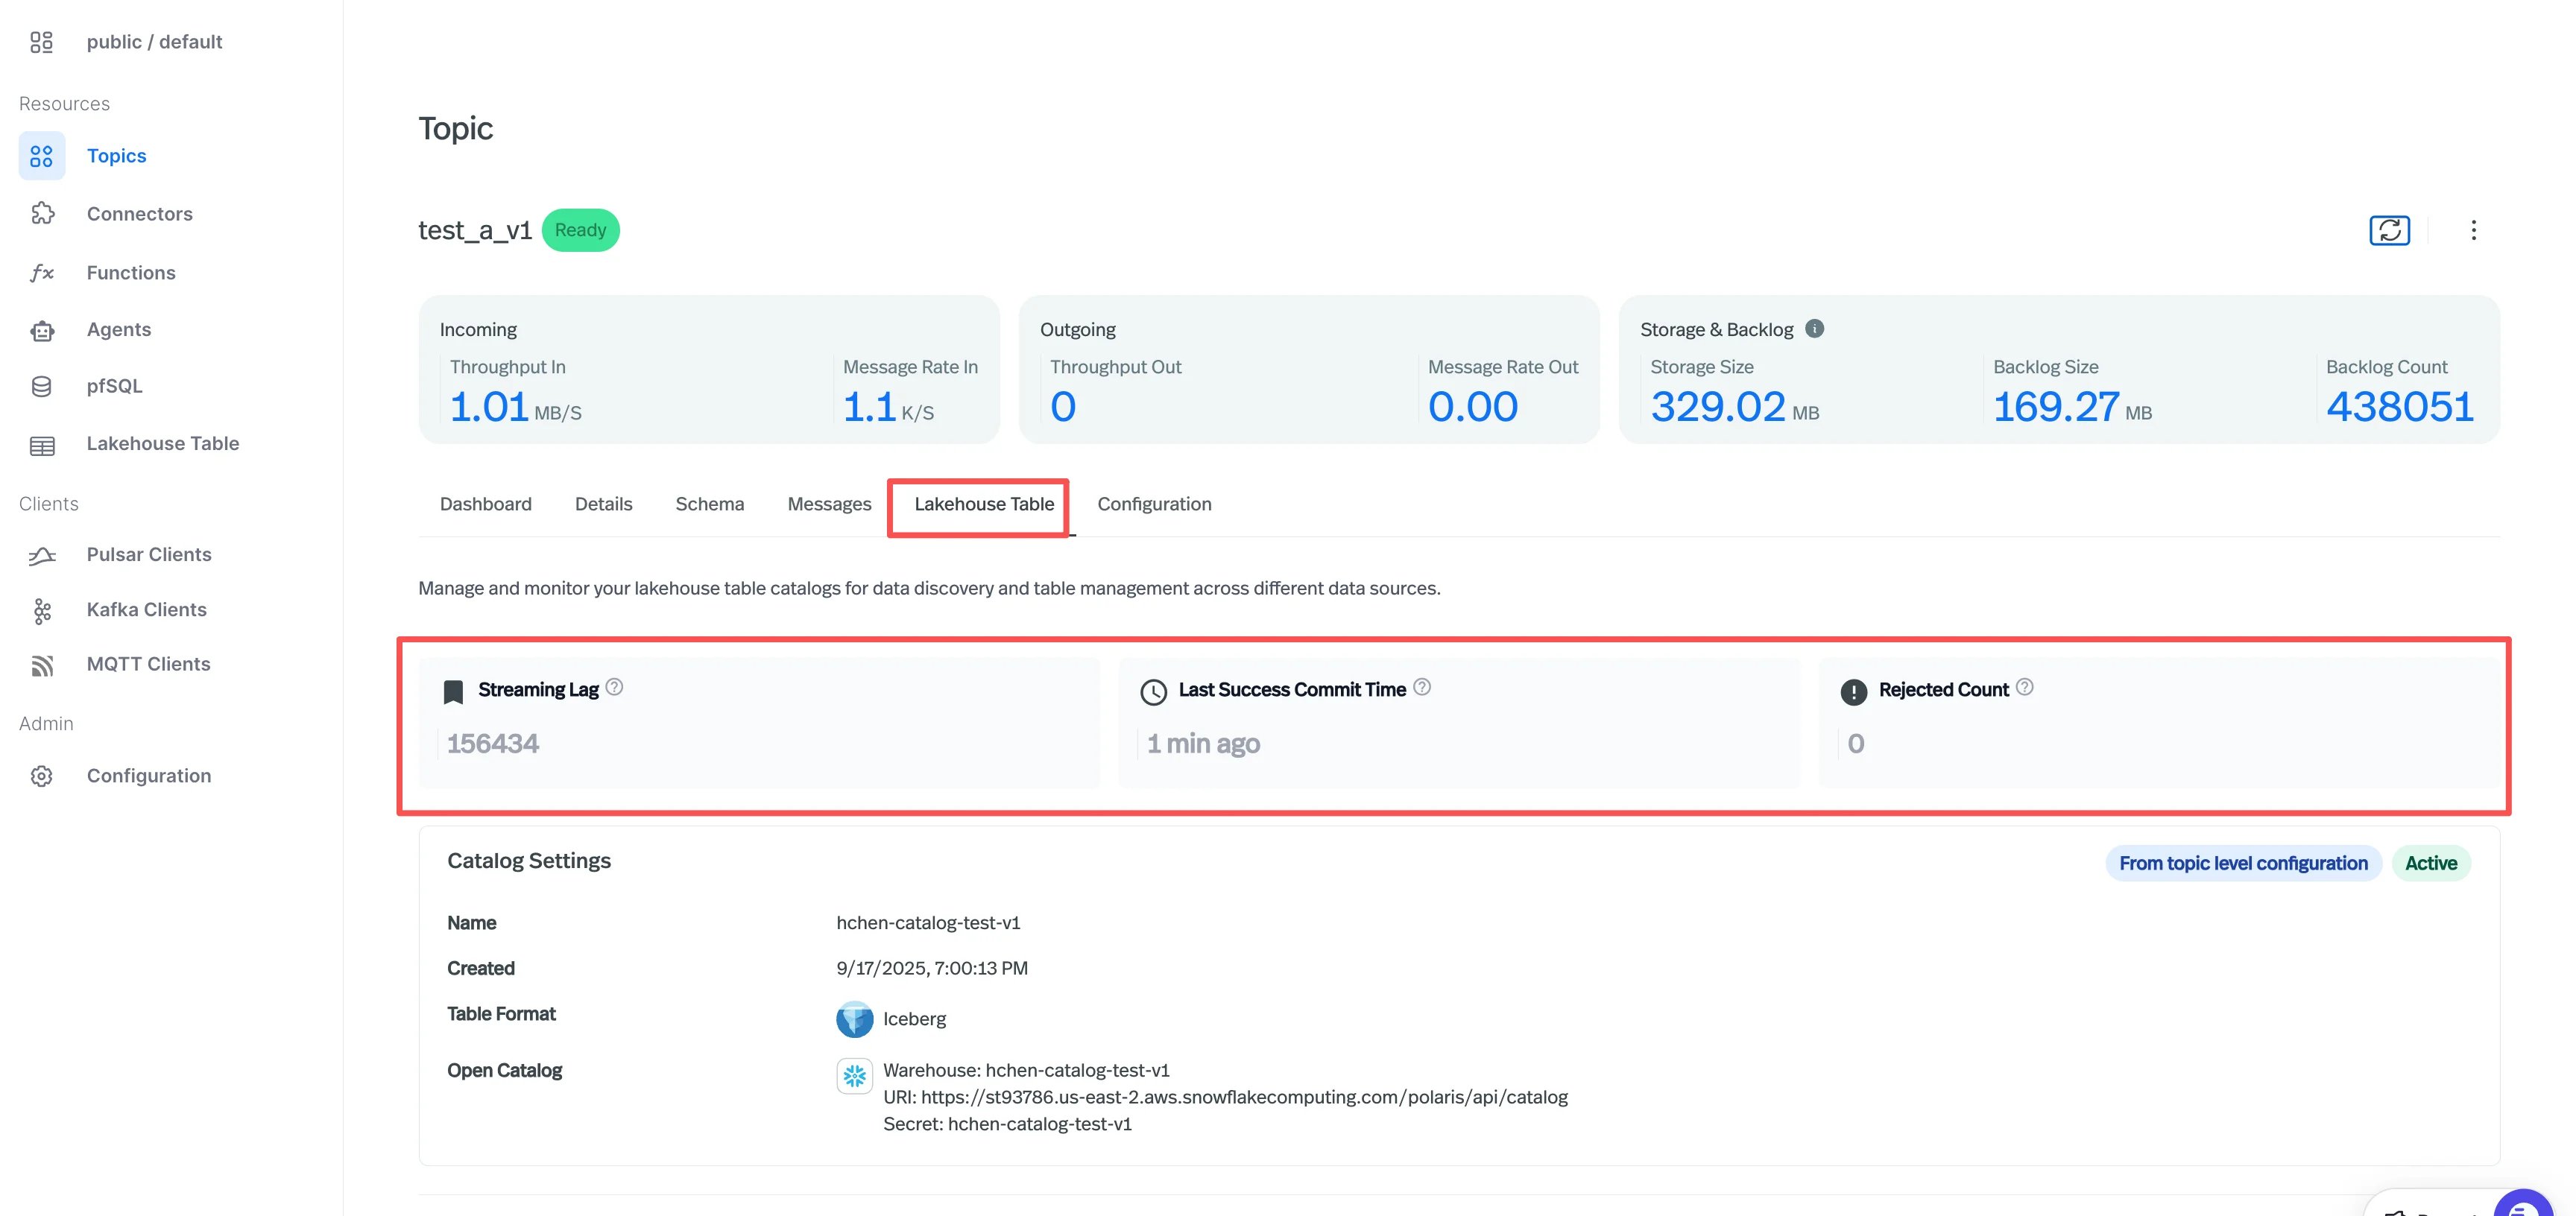
Task: Open admin Configuration in sidebar
Action: [x=148, y=776]
